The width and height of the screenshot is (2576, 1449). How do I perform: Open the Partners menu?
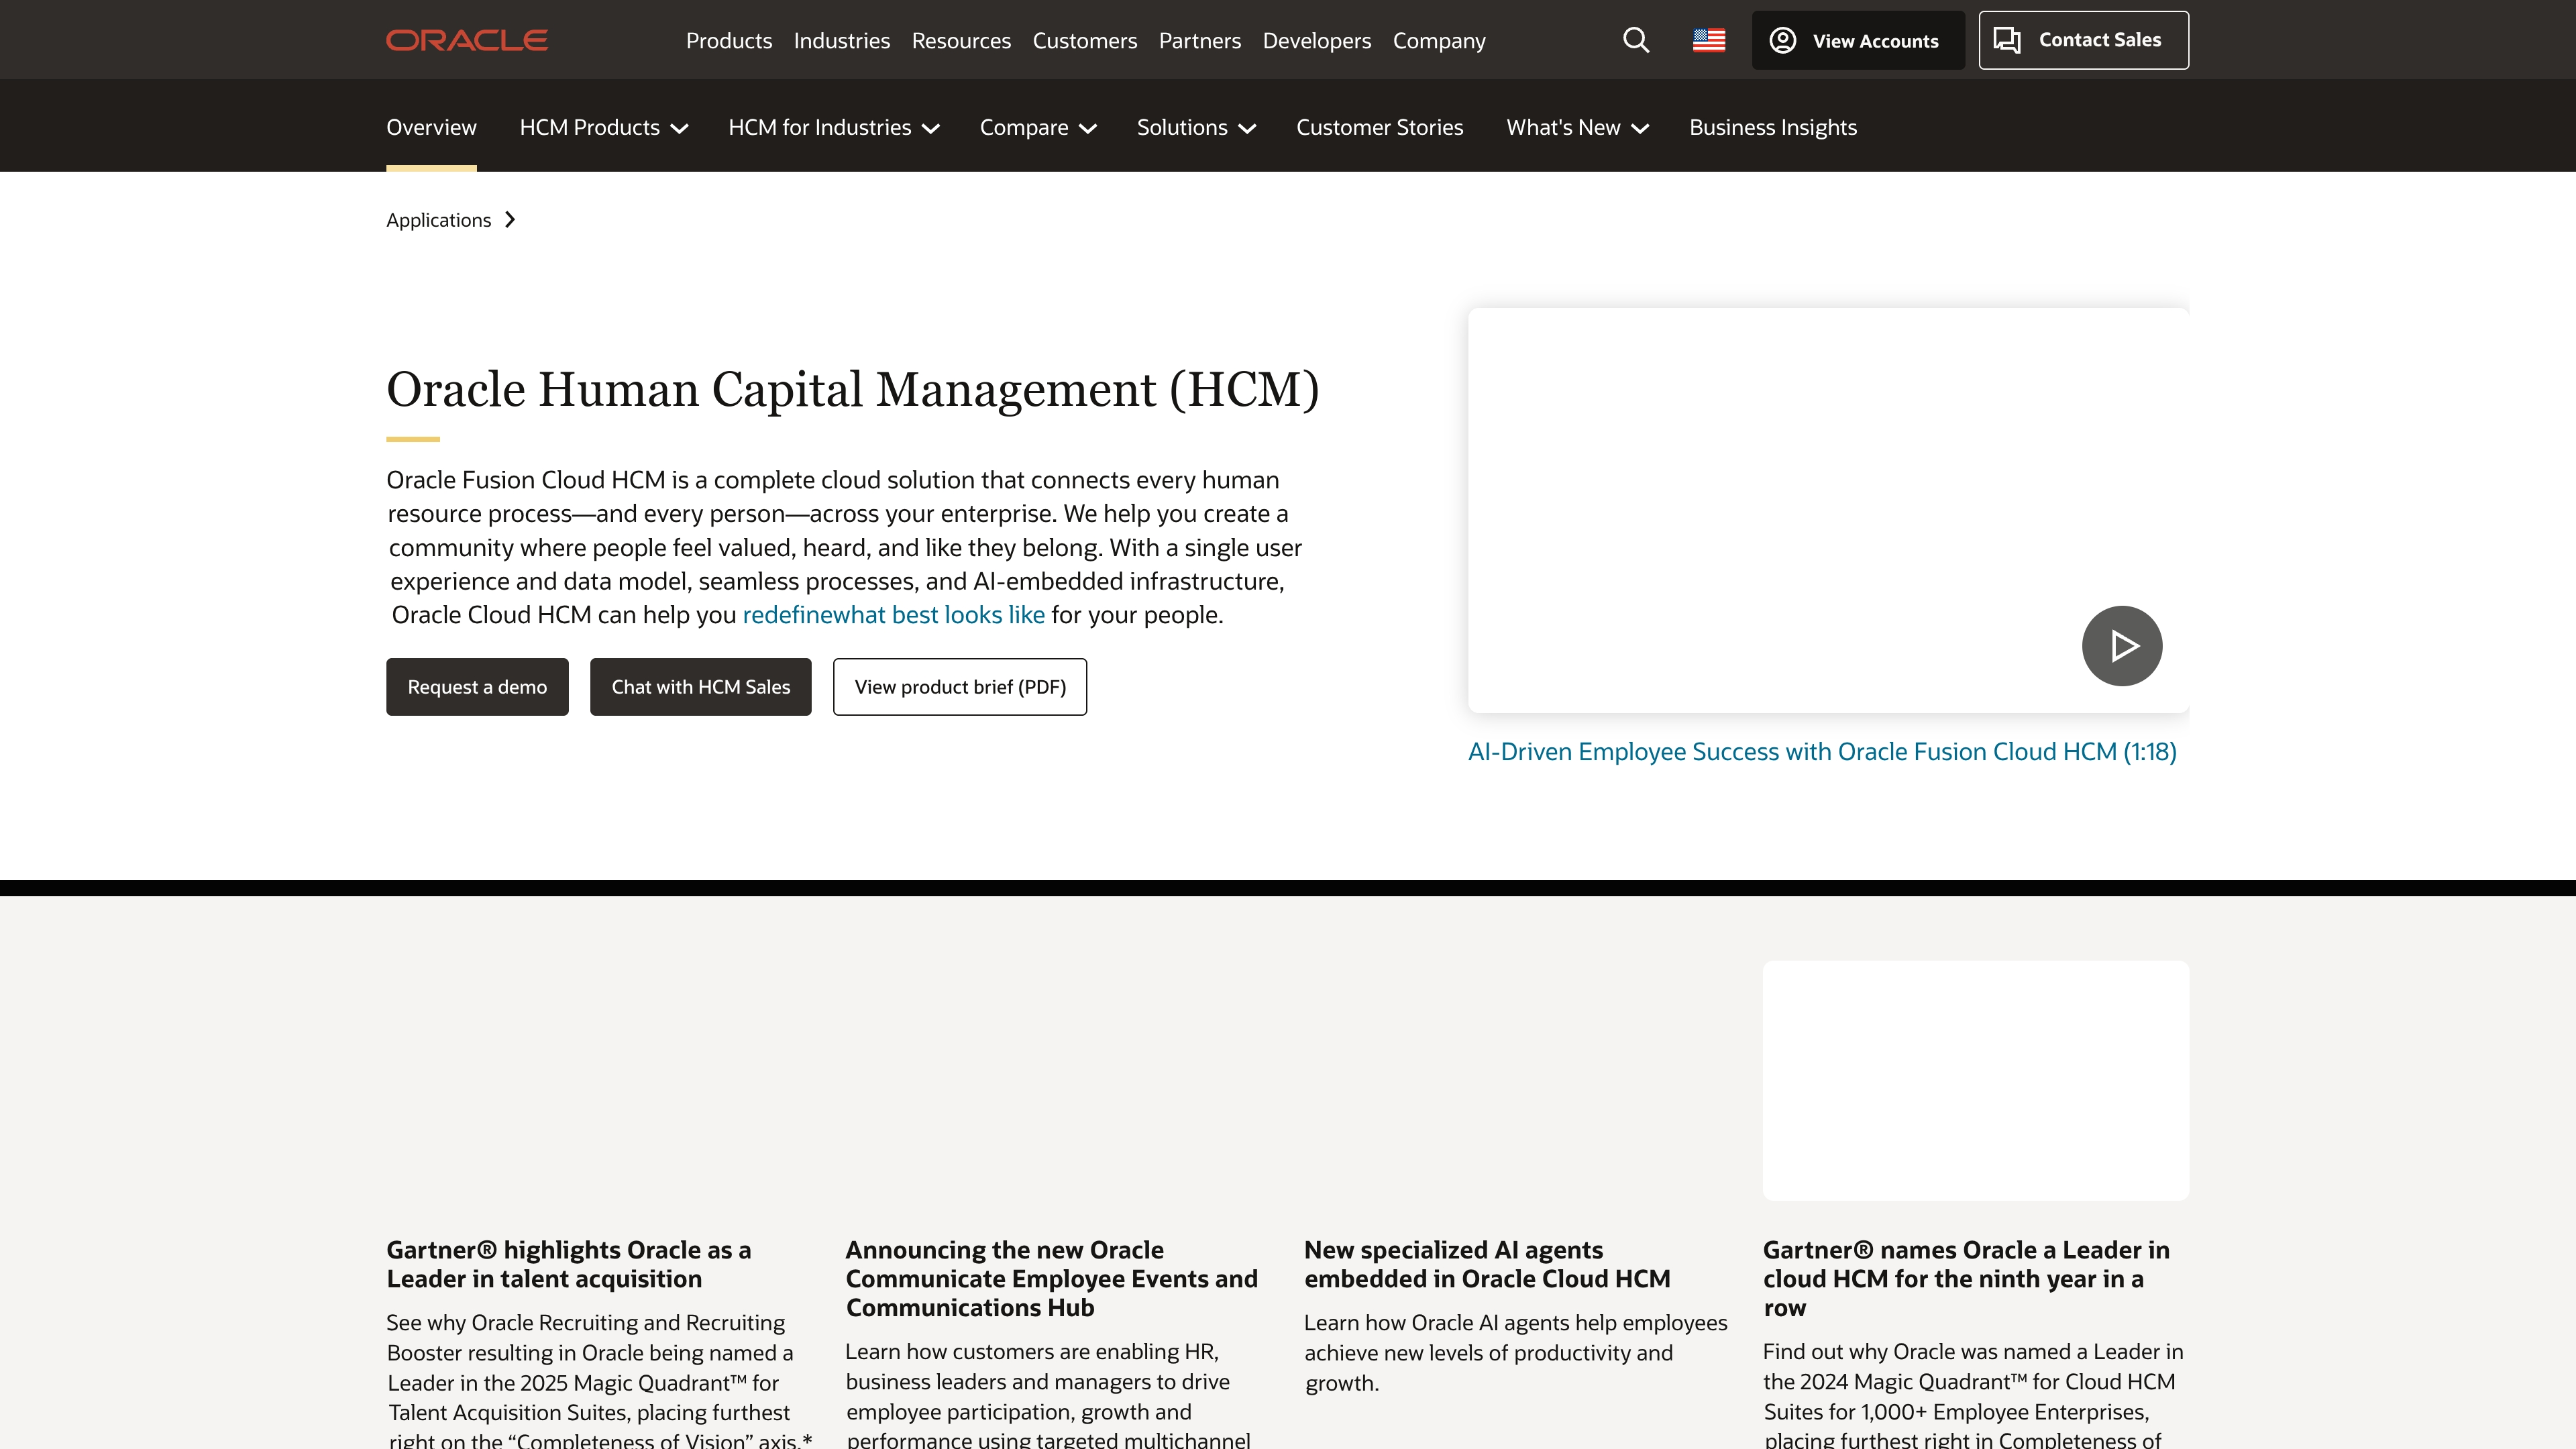tap(1200, 41)
